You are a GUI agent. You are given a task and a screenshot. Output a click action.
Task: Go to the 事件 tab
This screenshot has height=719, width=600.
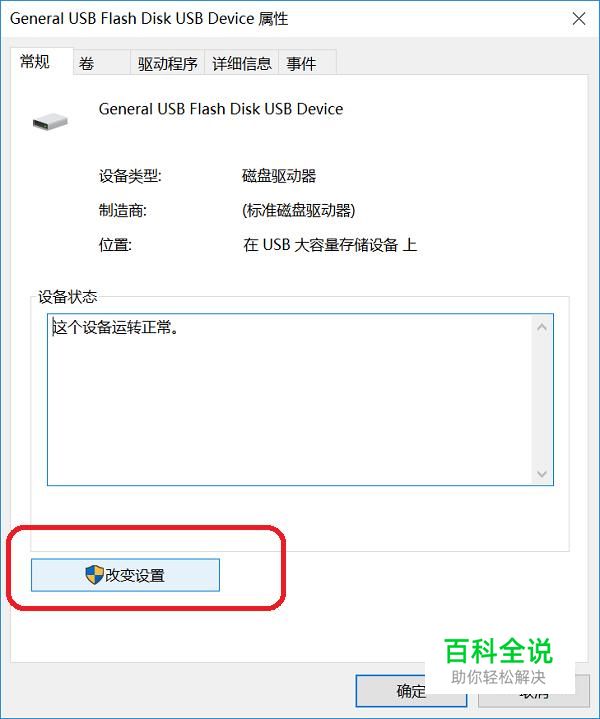307,63
